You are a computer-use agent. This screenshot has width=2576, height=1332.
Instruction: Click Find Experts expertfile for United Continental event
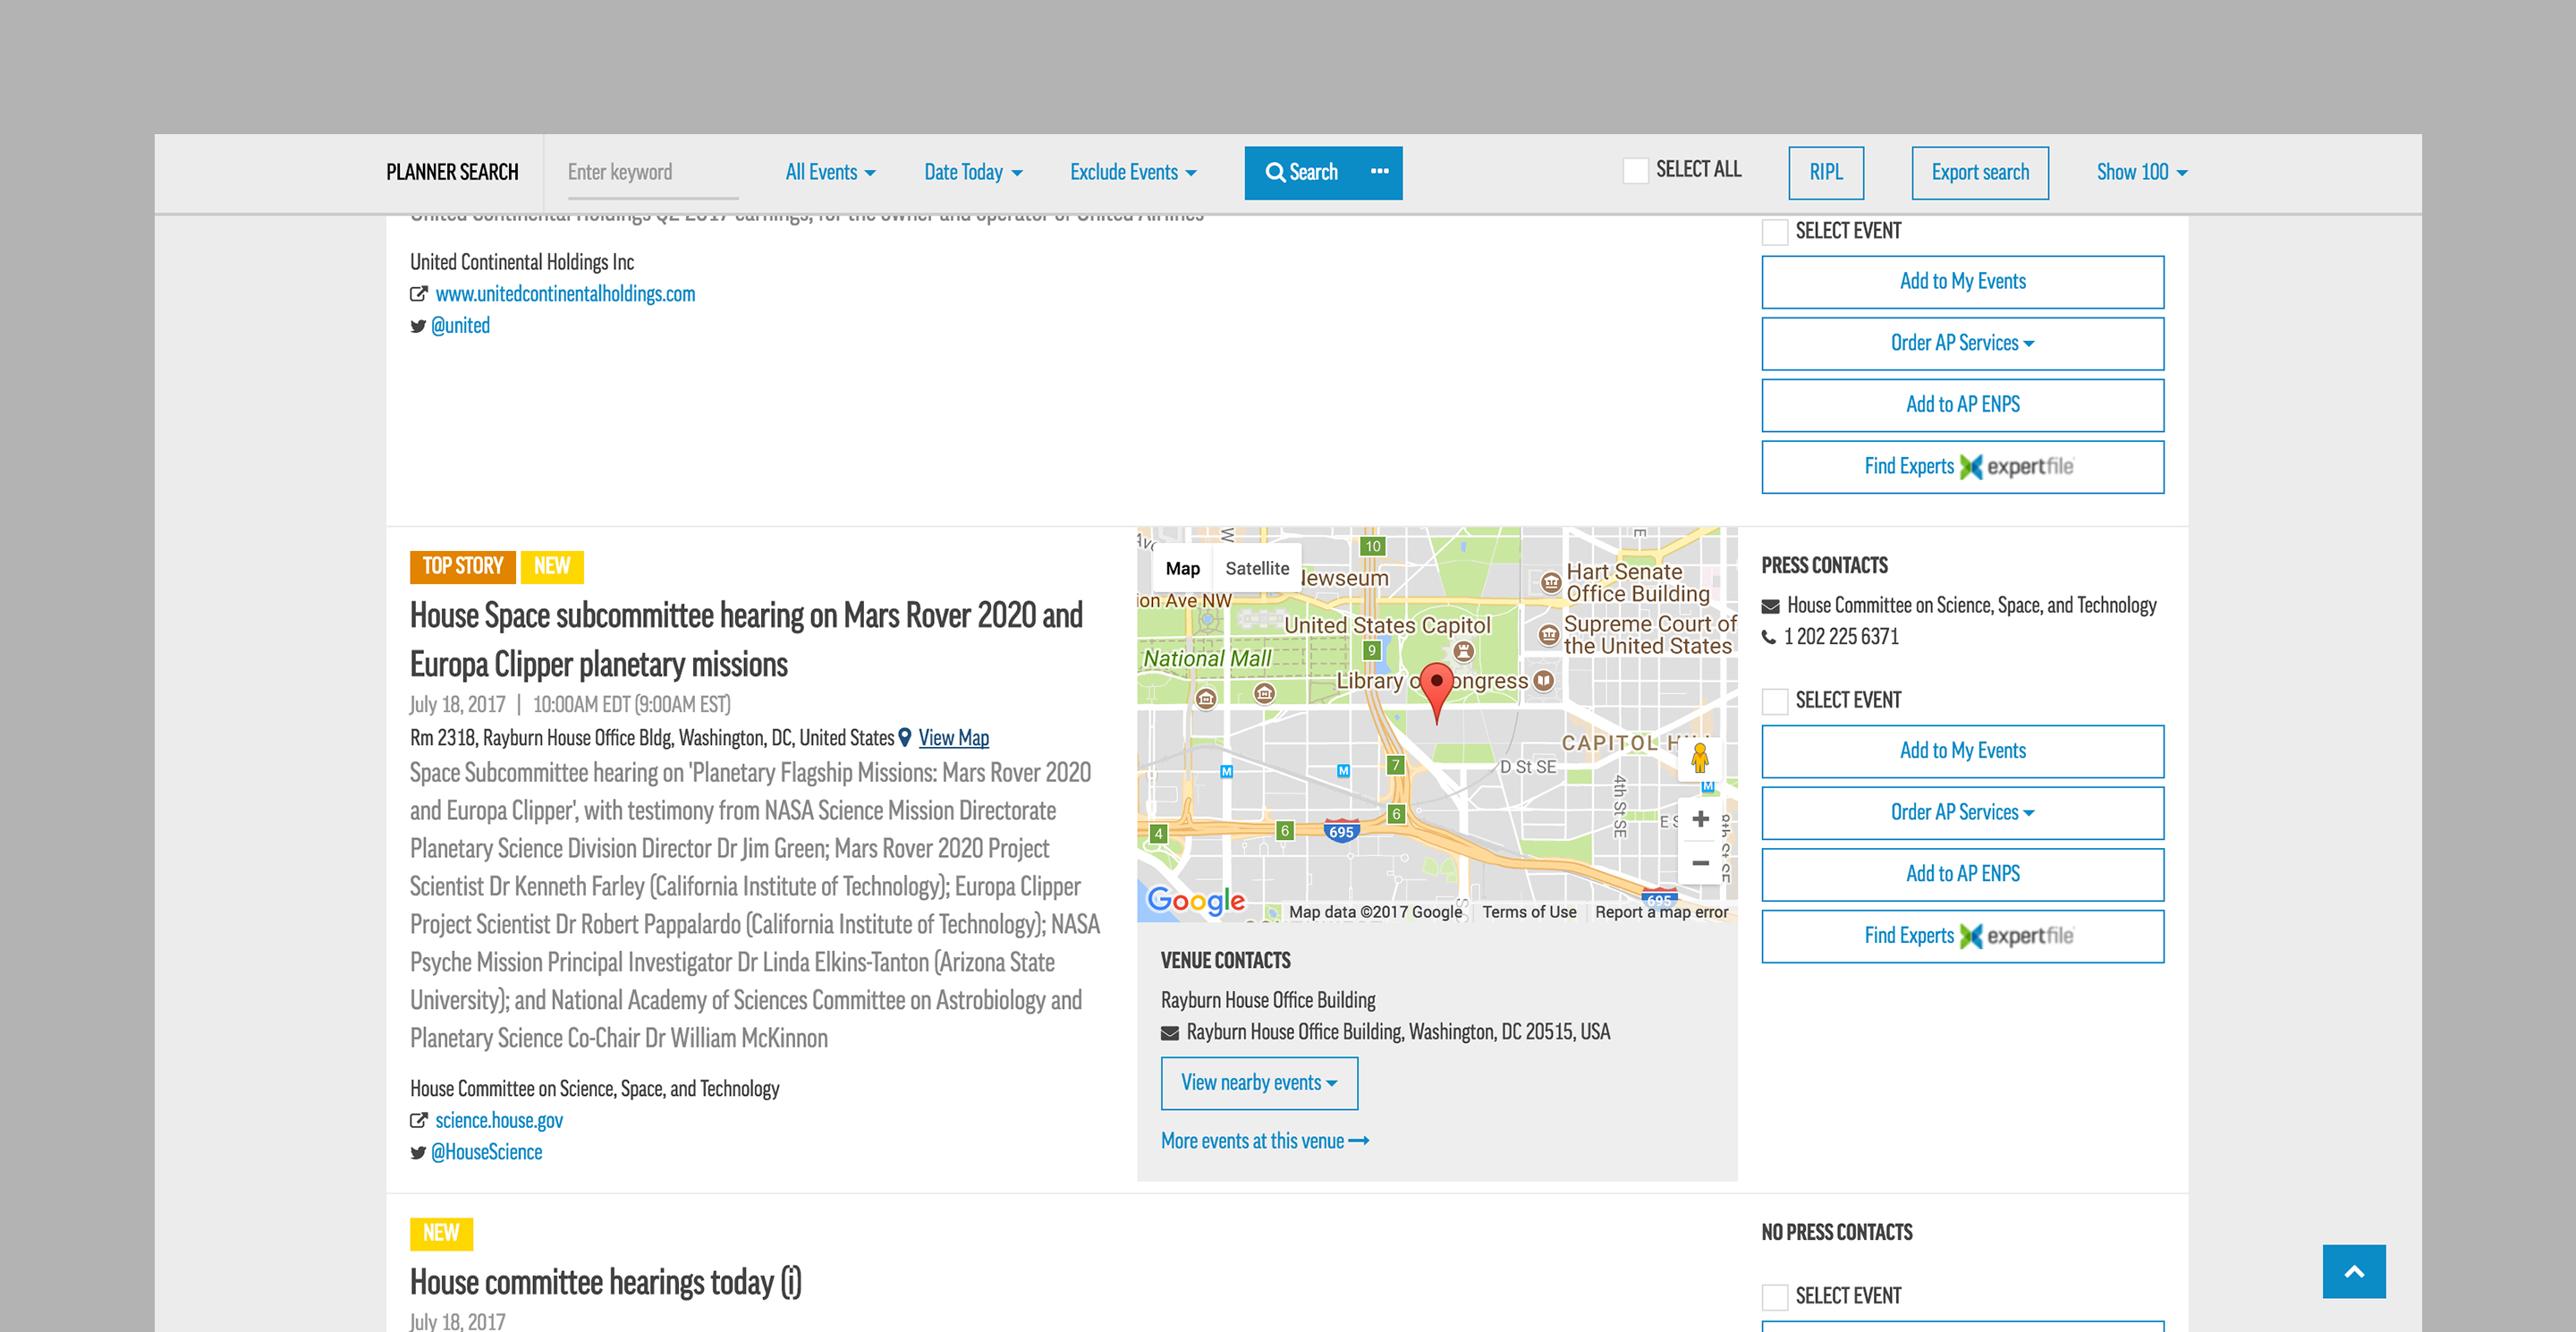[1962, 467]
